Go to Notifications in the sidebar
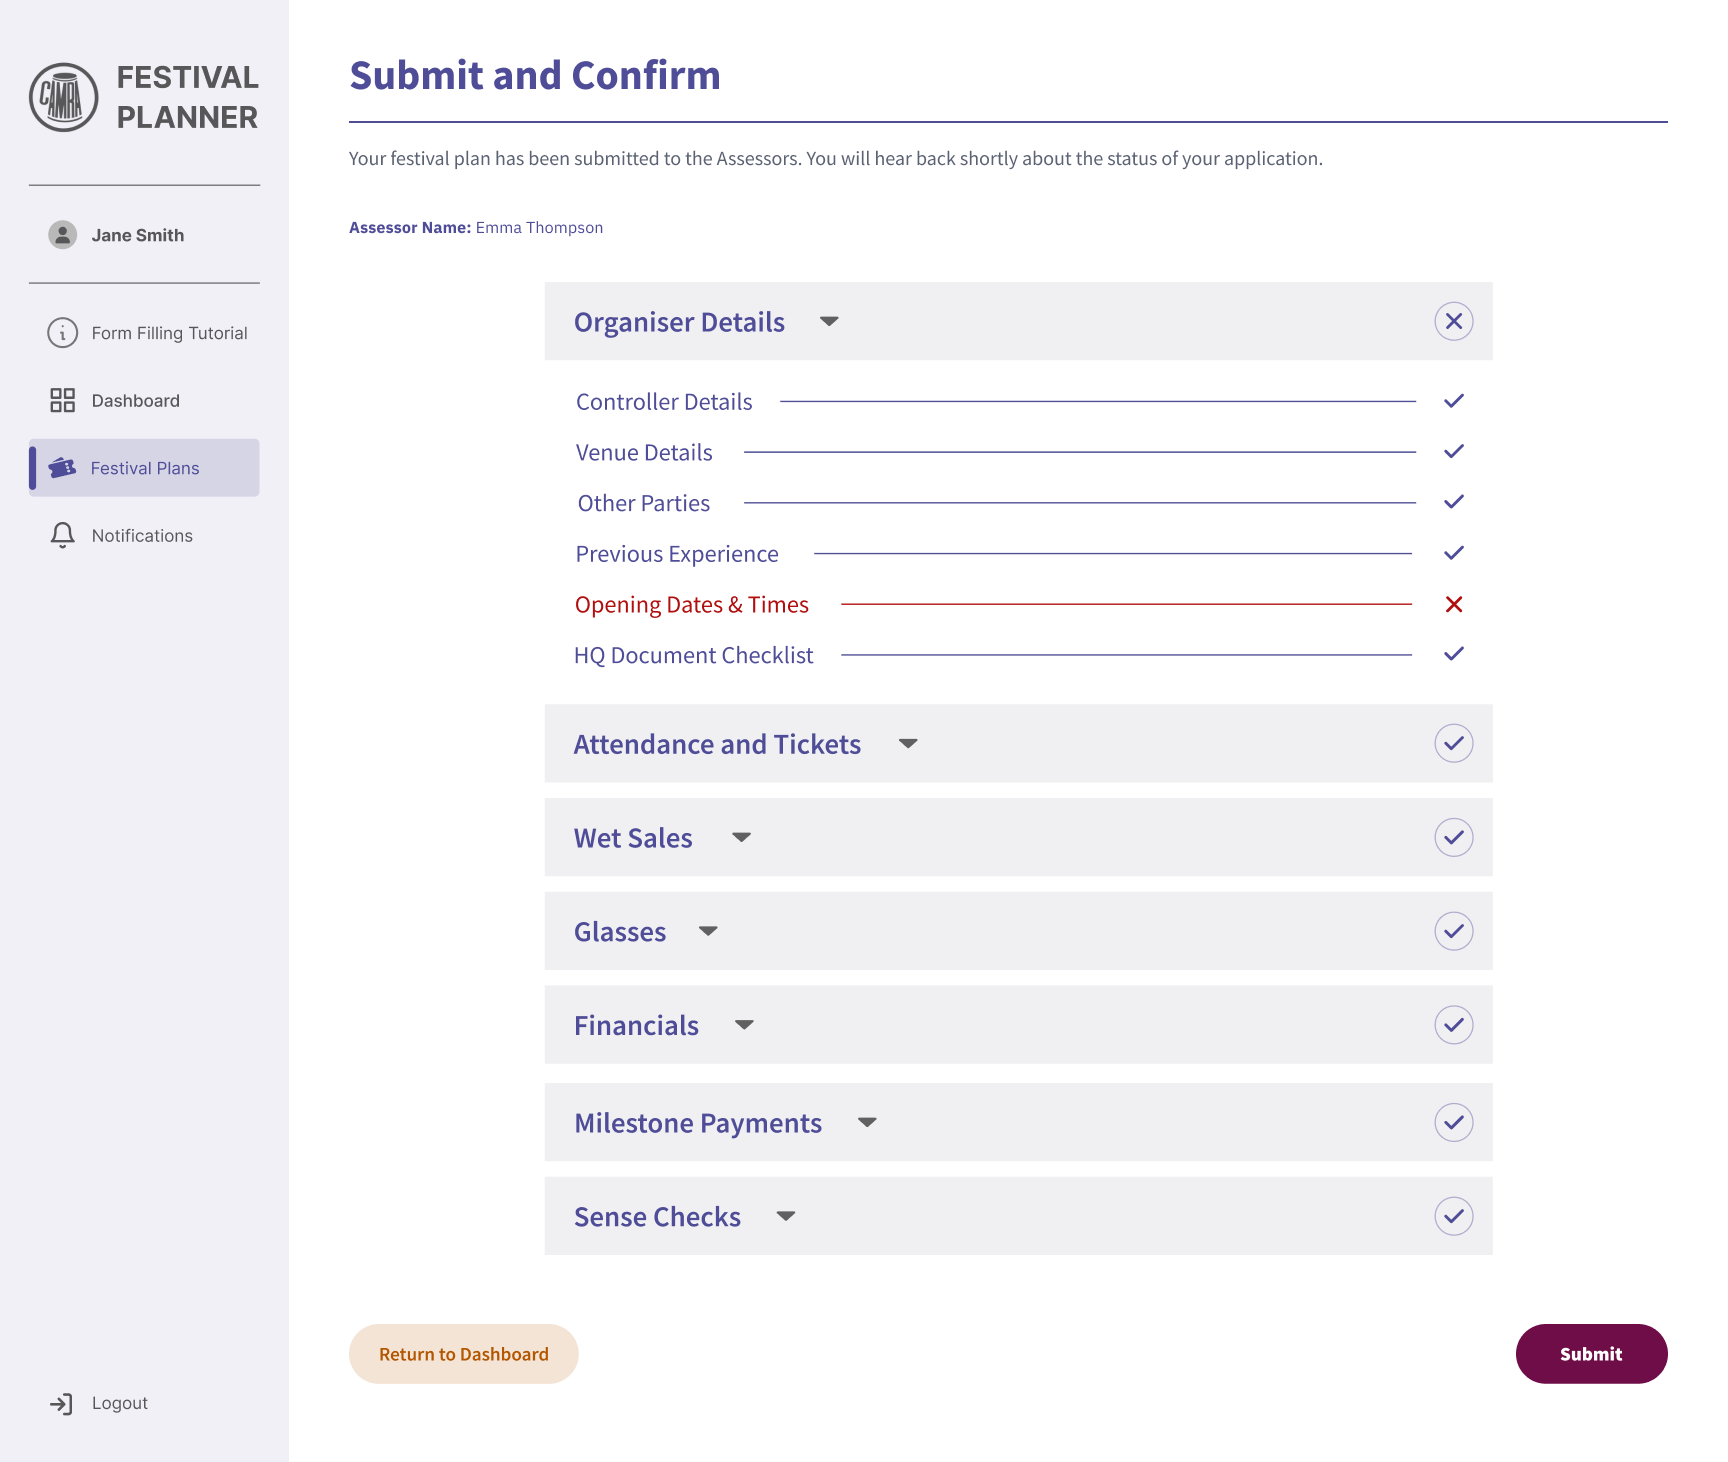The width and height of the screenshot is (1728, 1462). pos(142,536)
